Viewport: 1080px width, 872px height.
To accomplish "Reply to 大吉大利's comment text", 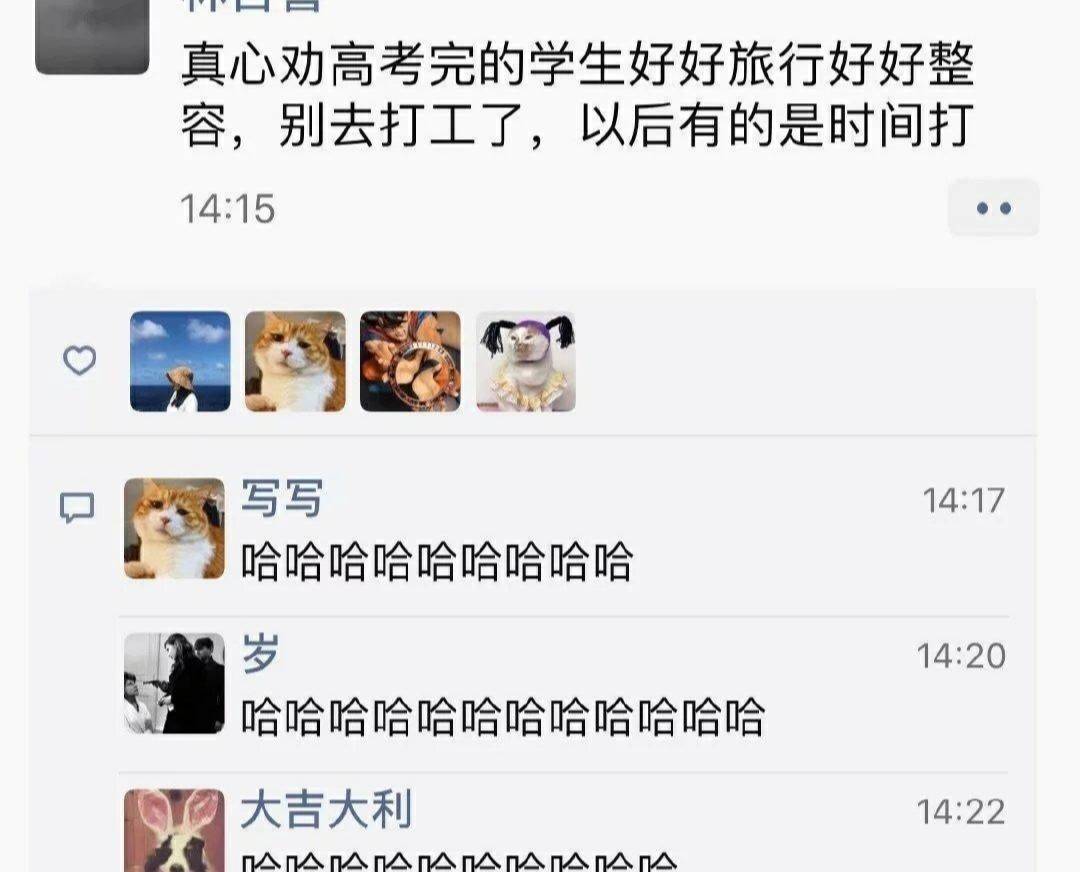I will 459,862.
